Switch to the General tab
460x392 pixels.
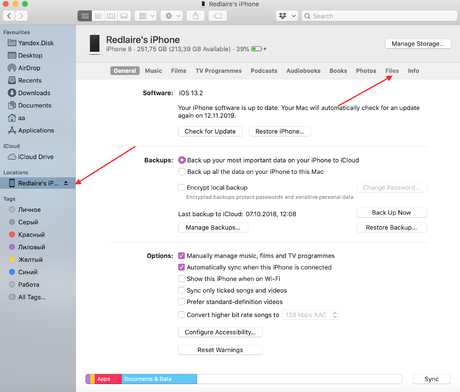125,71
